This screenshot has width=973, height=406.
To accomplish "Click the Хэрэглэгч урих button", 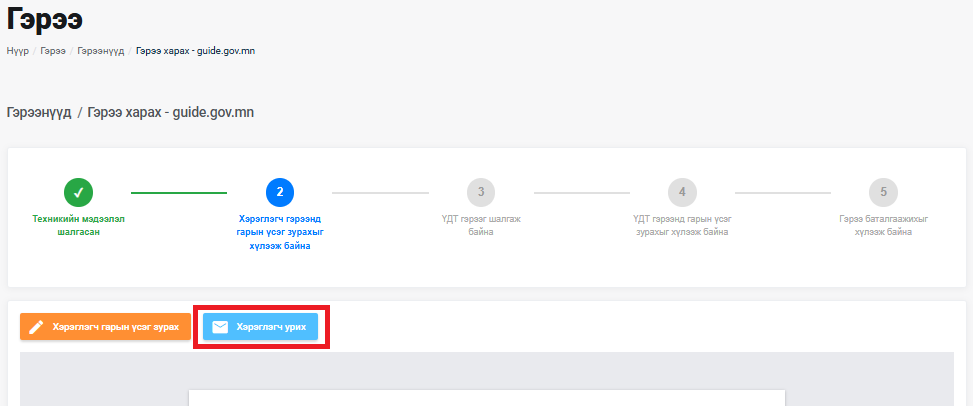I will (260, 327).
